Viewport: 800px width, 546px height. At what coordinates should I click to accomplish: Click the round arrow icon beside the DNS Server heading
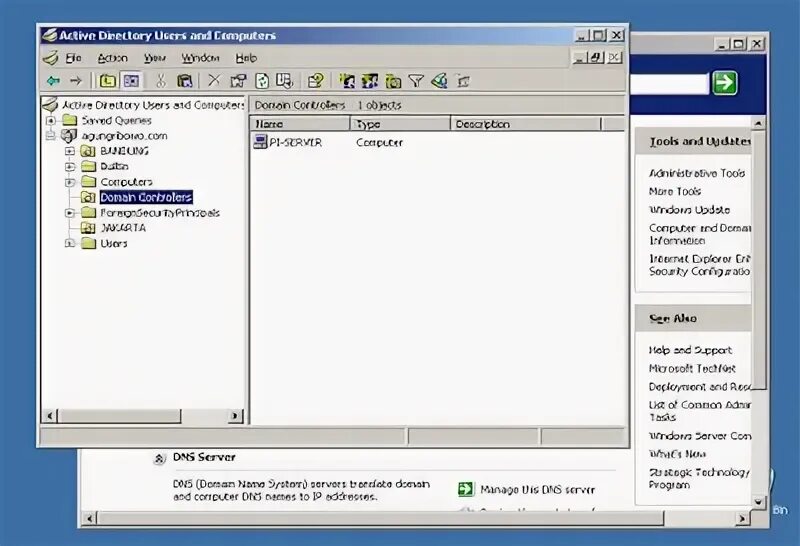160,459
